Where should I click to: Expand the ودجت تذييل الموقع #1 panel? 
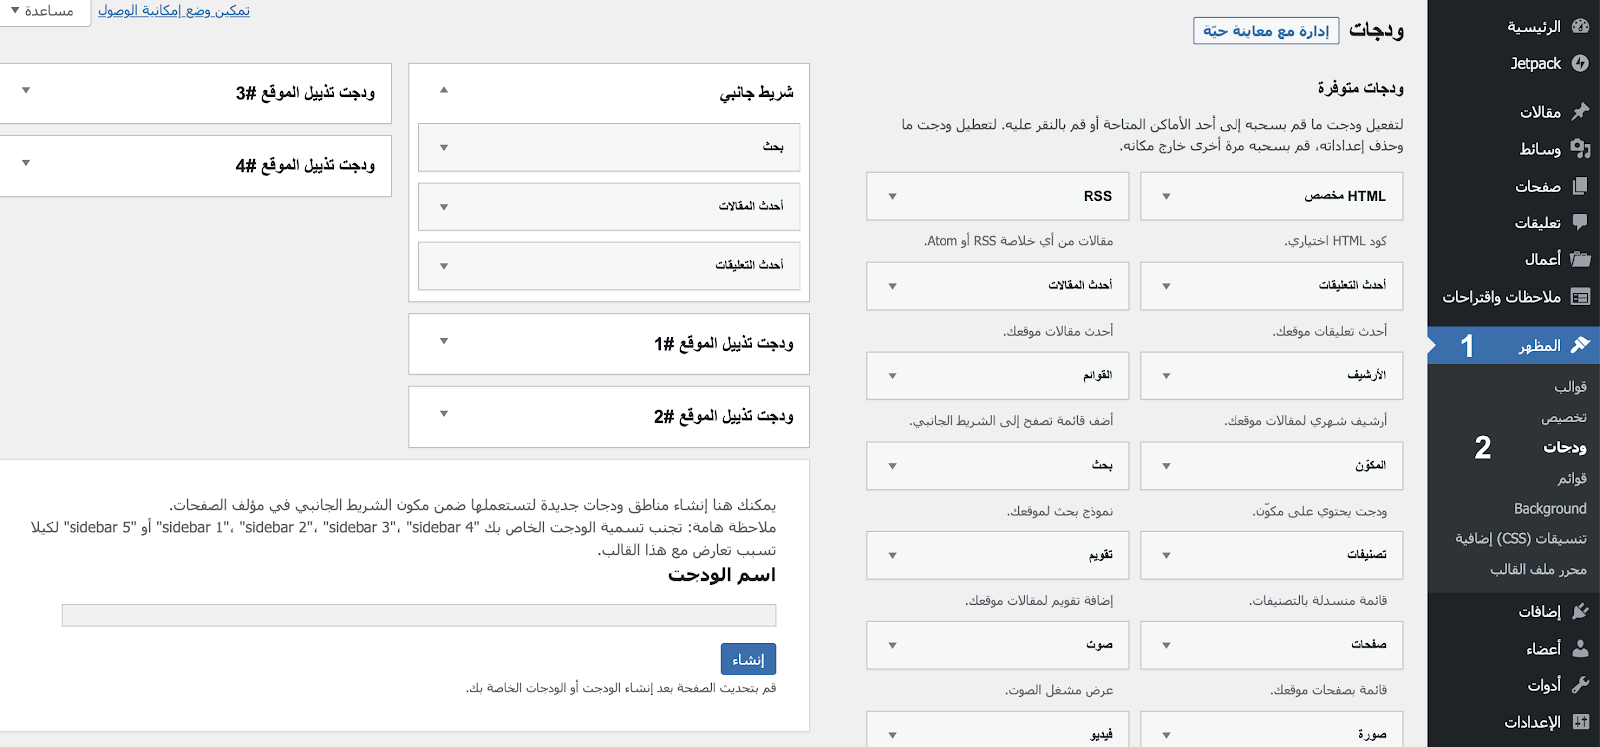click(x=444, y=342)
